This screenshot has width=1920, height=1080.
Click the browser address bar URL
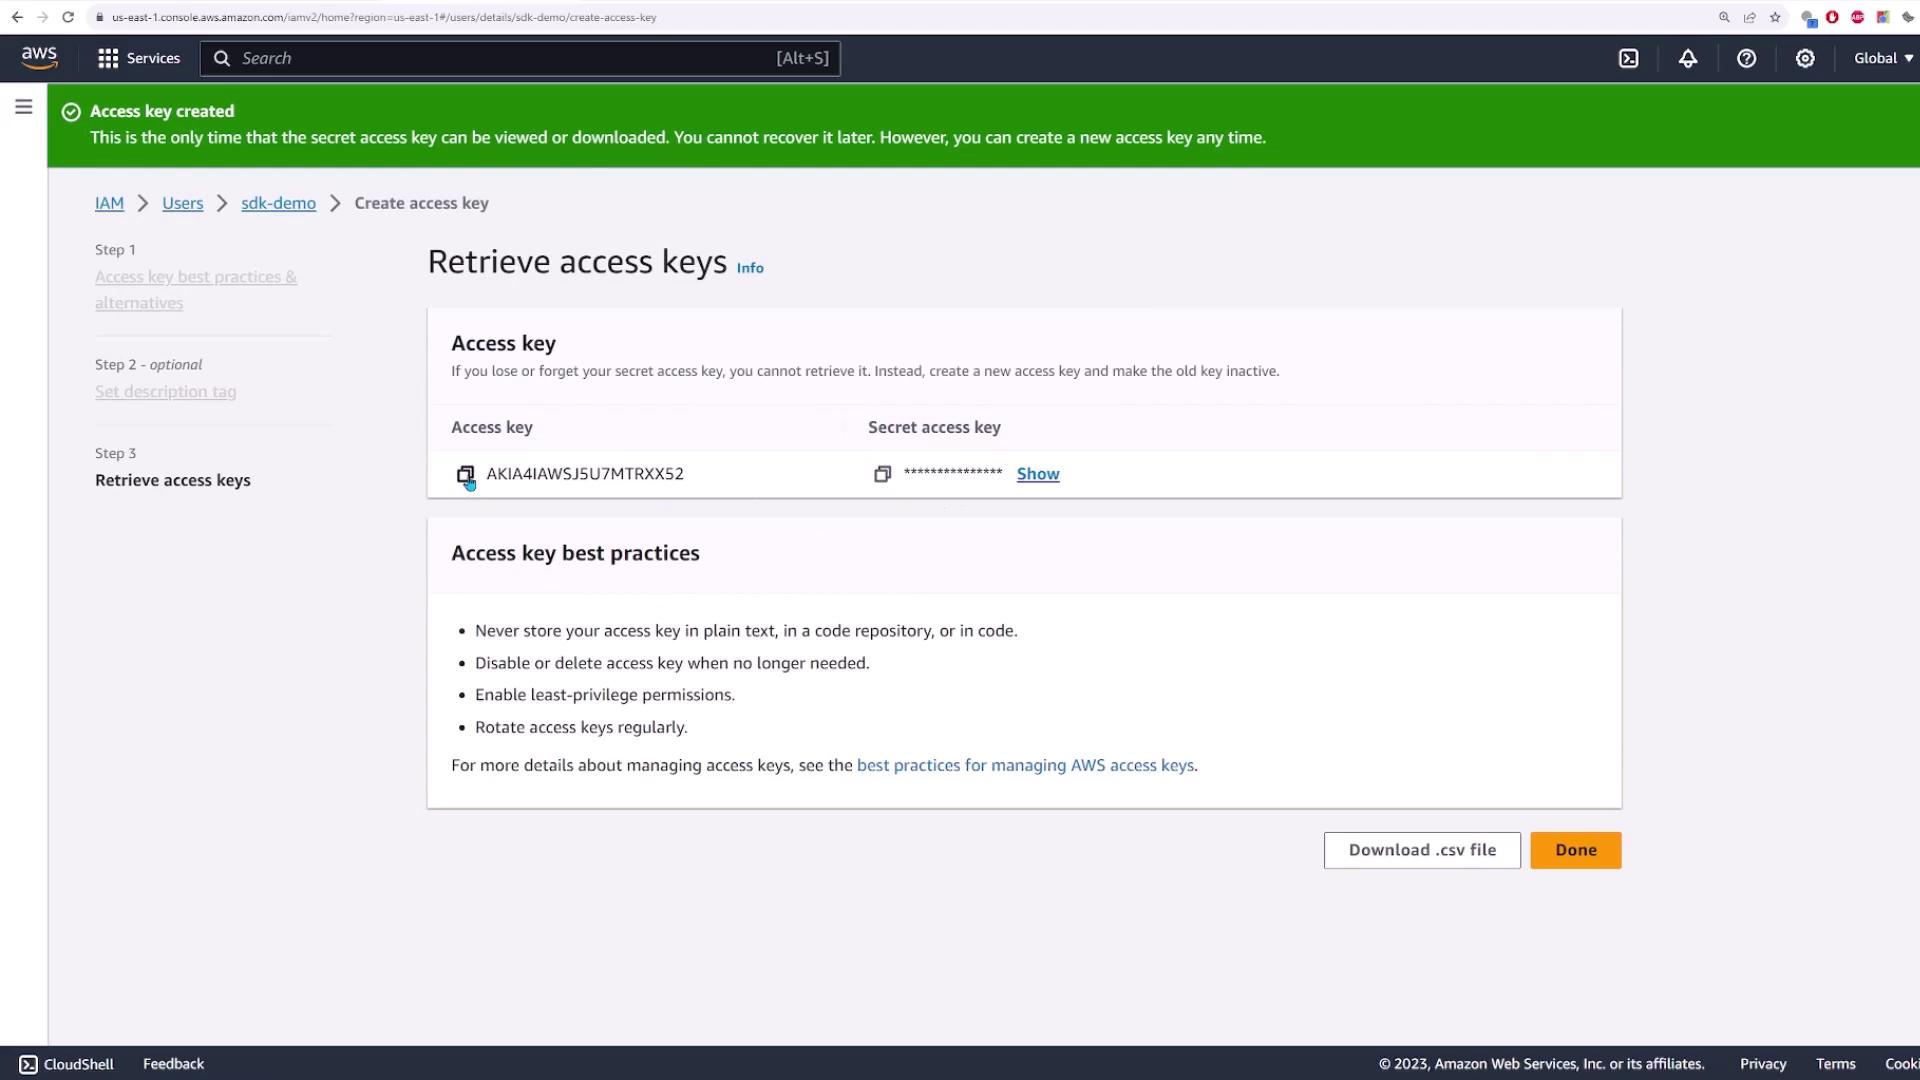tap(384, 17)
